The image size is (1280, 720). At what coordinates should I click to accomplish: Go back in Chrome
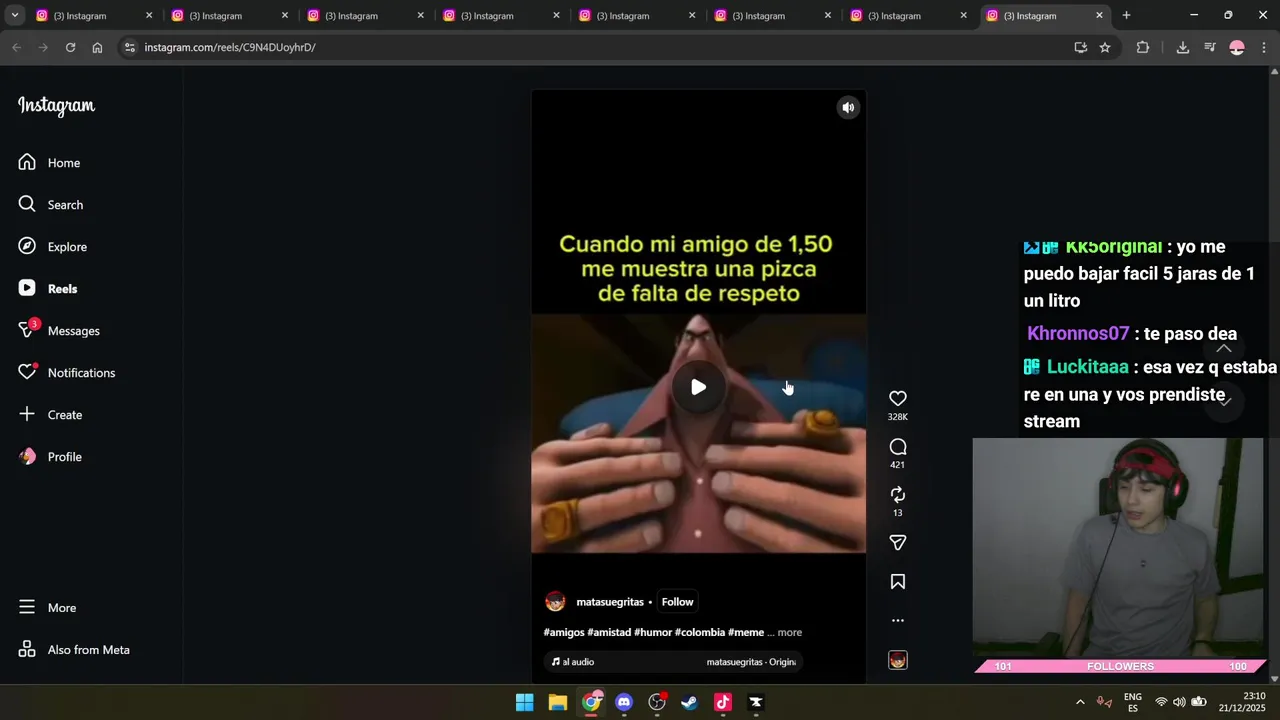click(16, 47)
